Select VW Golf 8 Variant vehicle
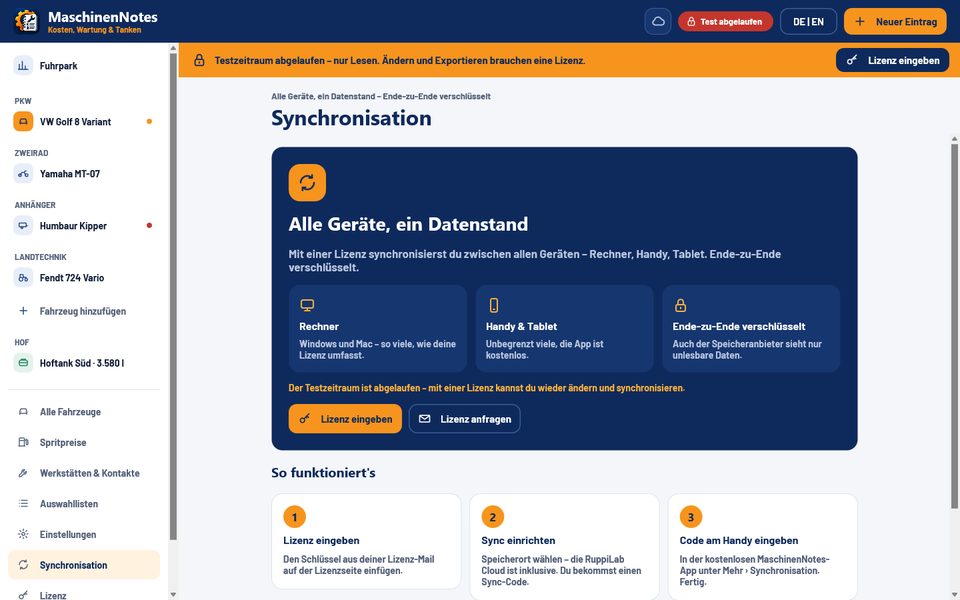This screenshot has width=960, height=600. click(84, 121)
